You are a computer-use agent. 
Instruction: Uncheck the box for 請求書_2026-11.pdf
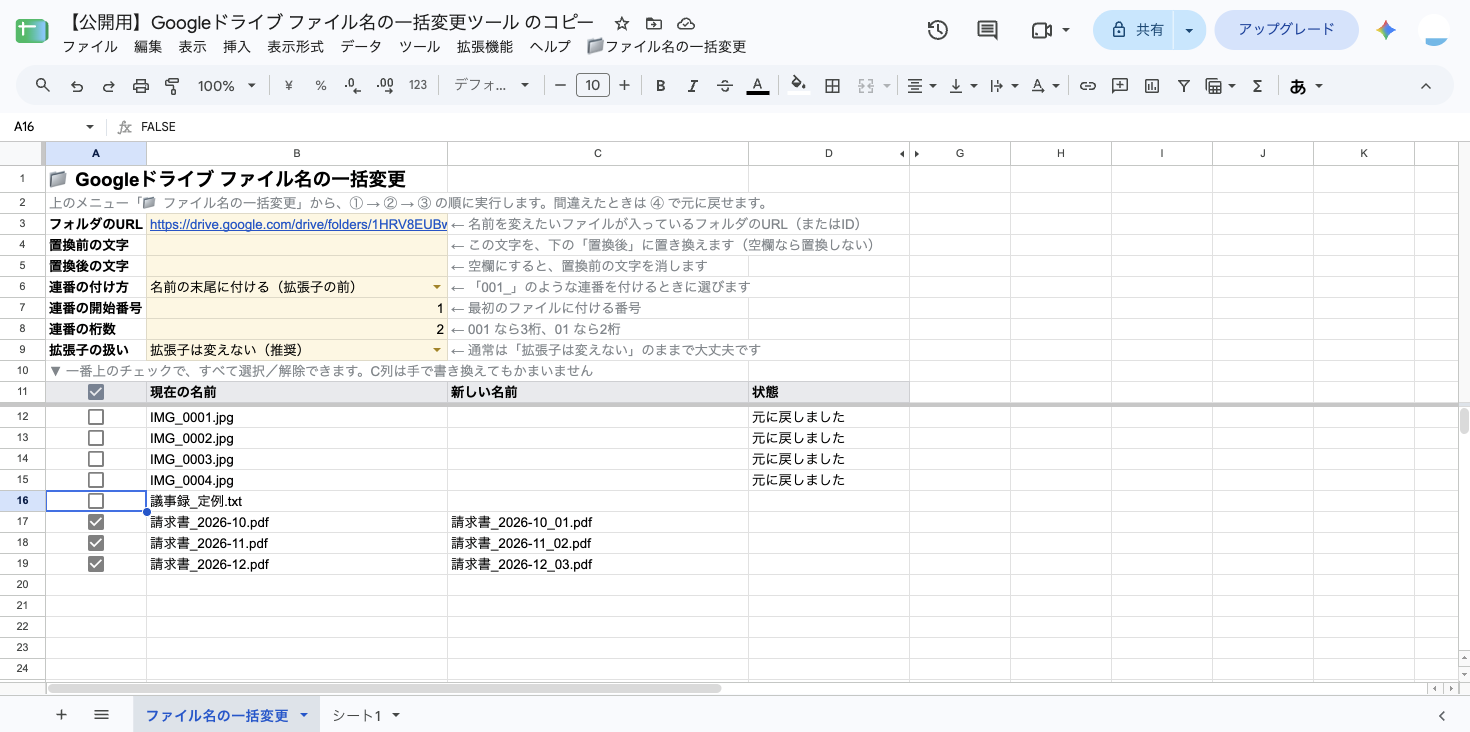click(96, 543)
